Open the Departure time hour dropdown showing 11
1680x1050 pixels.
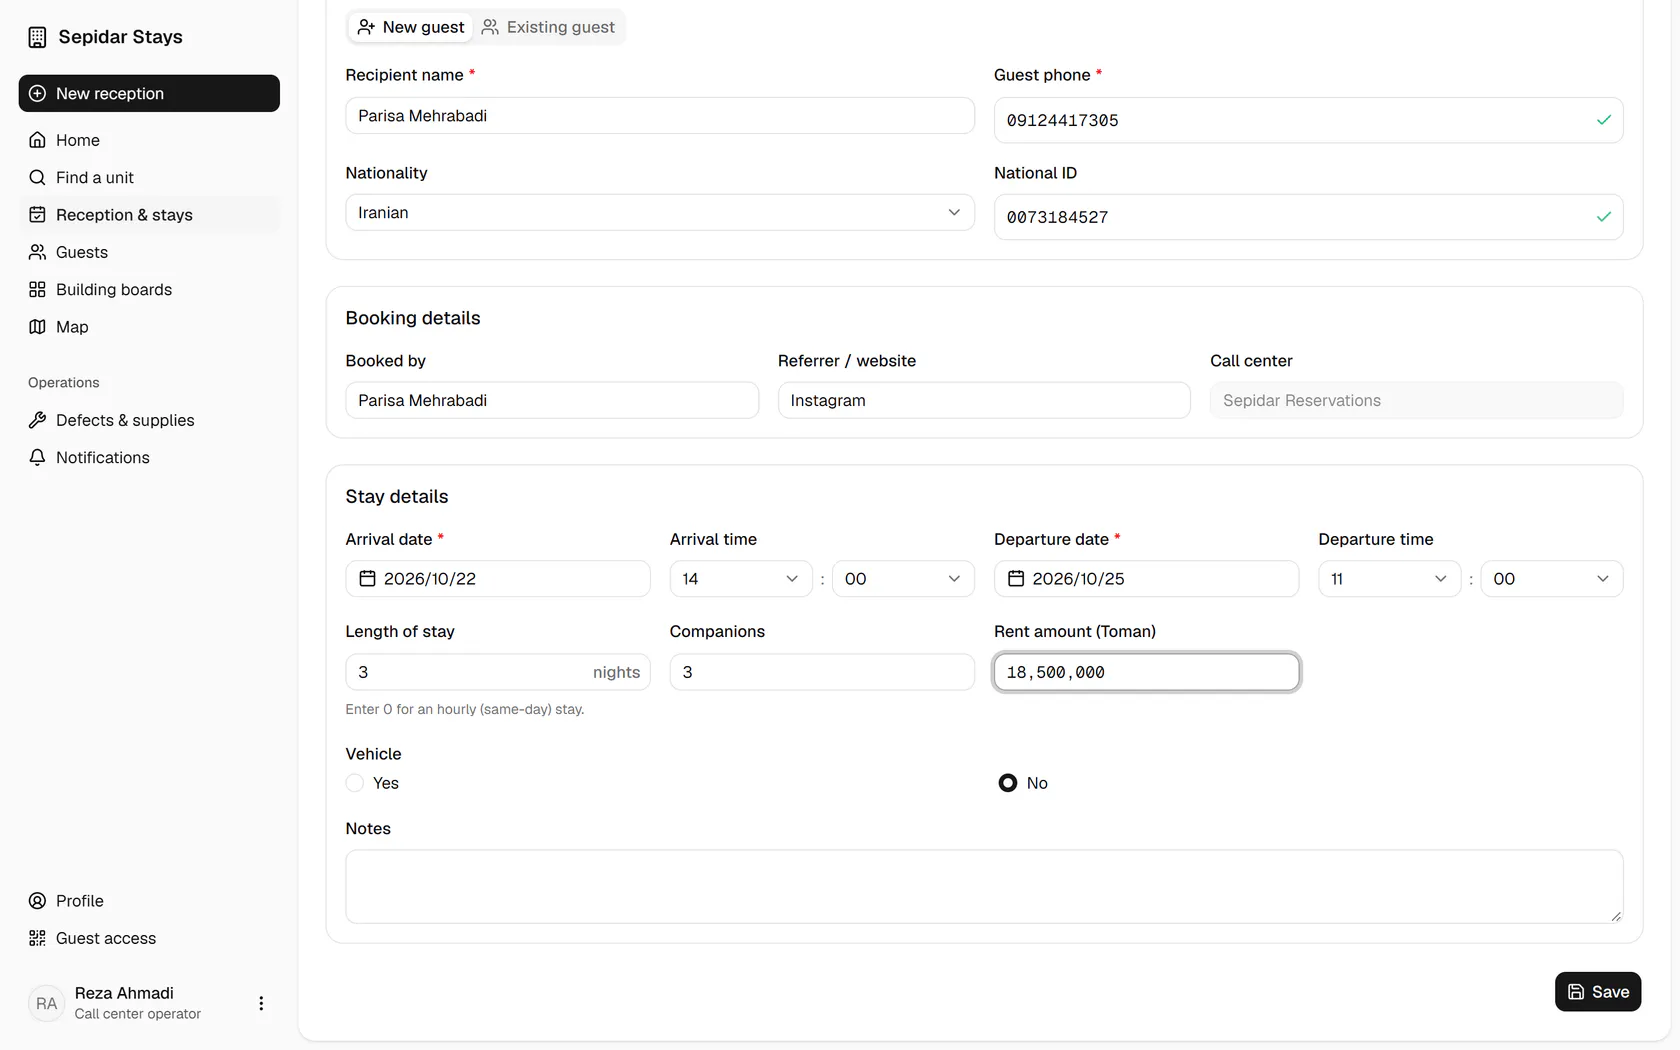(1390, 579)
